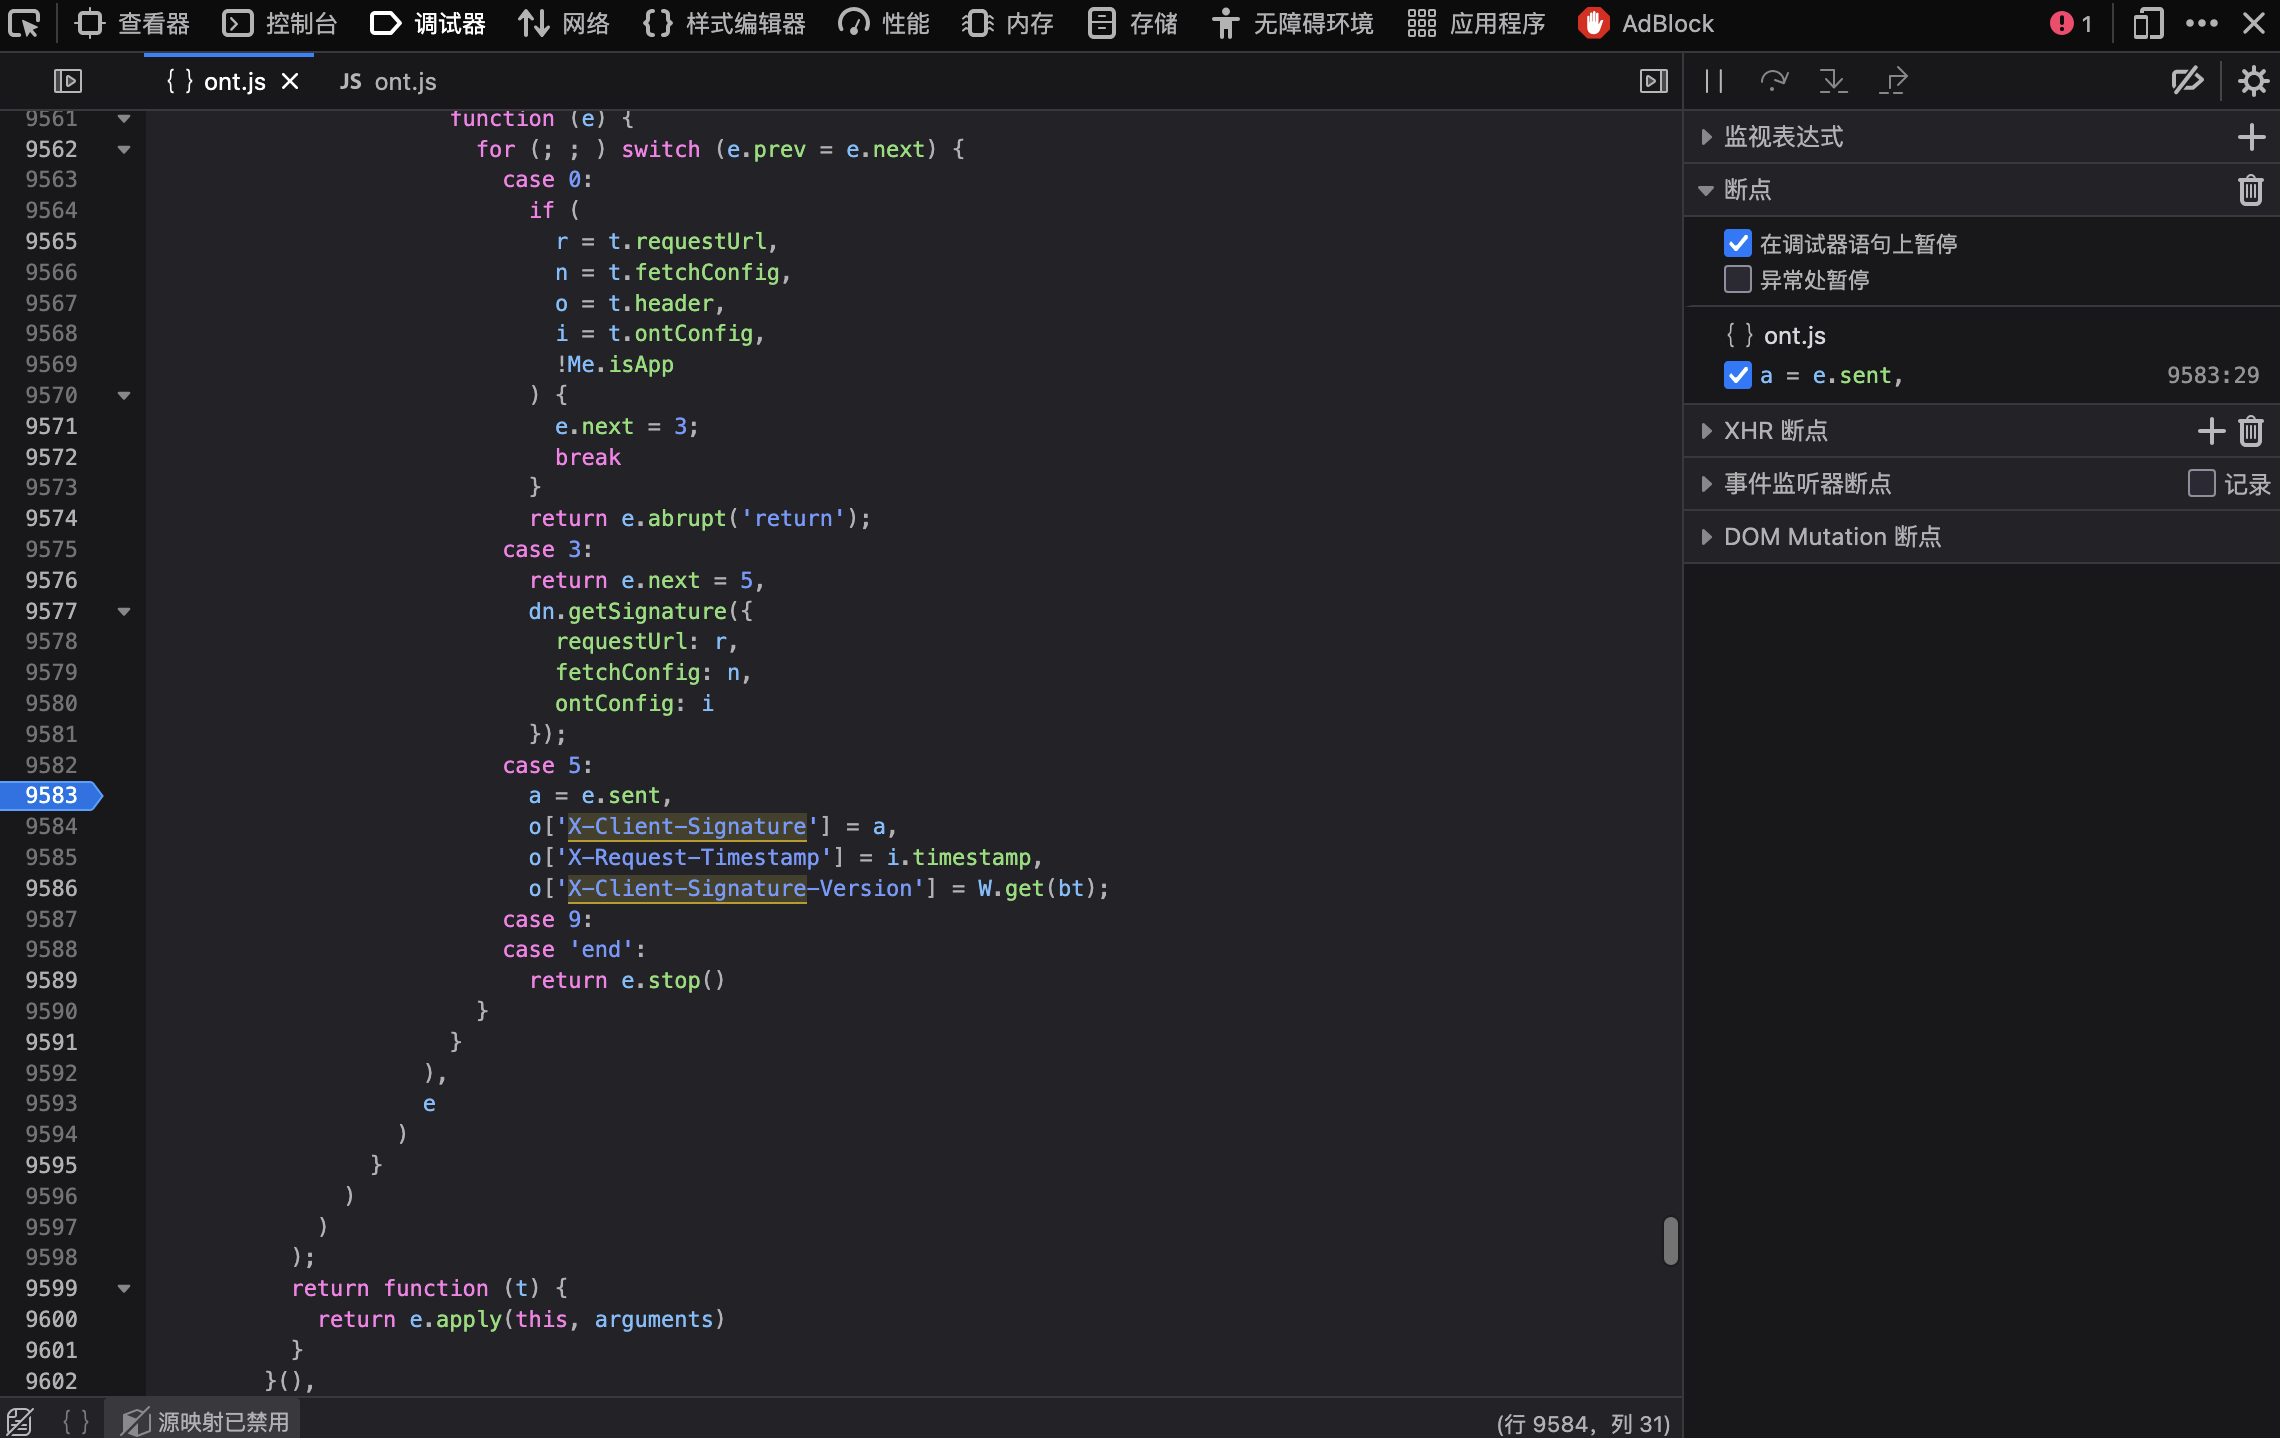Add an XHR breakpoint with plus icon
Viewport: 2280px width, 1438px height.
click(x=2211, y=431)
